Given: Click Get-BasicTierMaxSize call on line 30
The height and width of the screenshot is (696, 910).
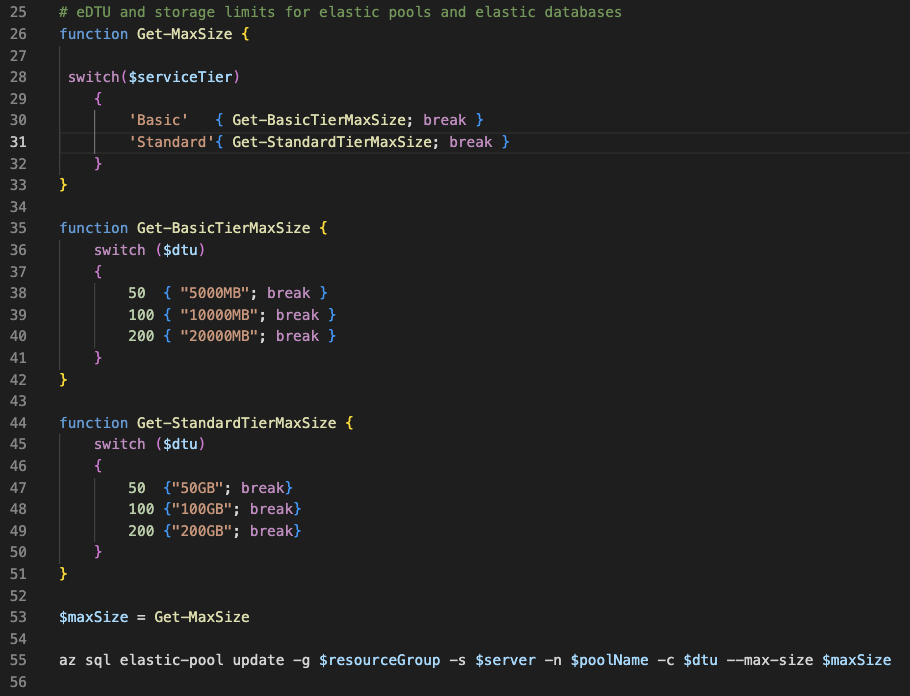Looking at the screenshot, I should click(319, 120).
